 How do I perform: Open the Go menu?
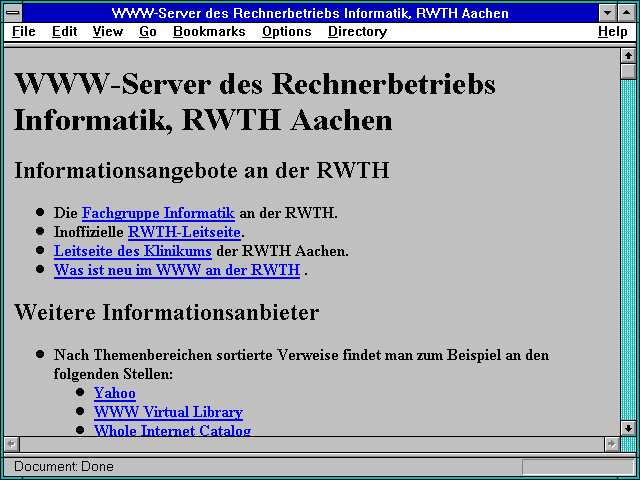148,31
